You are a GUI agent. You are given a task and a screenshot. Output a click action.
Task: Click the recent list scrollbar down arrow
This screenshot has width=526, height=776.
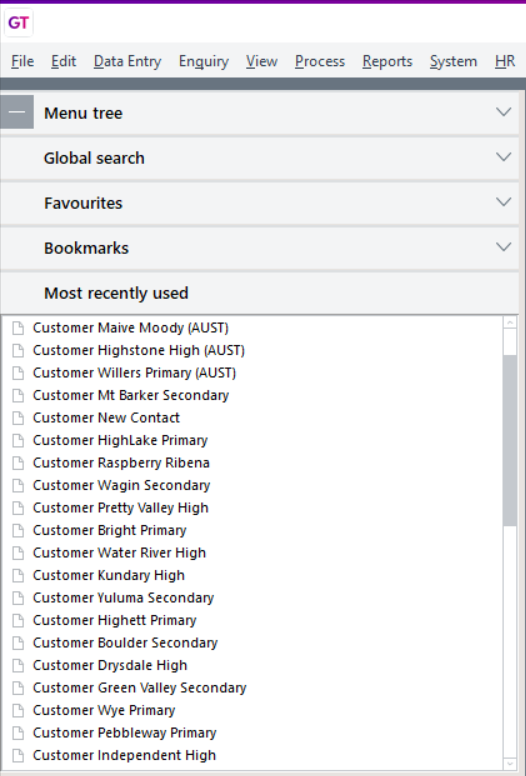(510, 764)
